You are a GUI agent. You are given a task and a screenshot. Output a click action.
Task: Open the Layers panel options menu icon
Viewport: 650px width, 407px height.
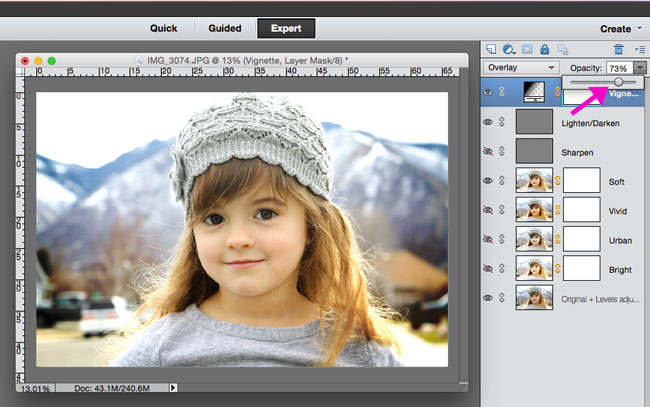[640, 50]
